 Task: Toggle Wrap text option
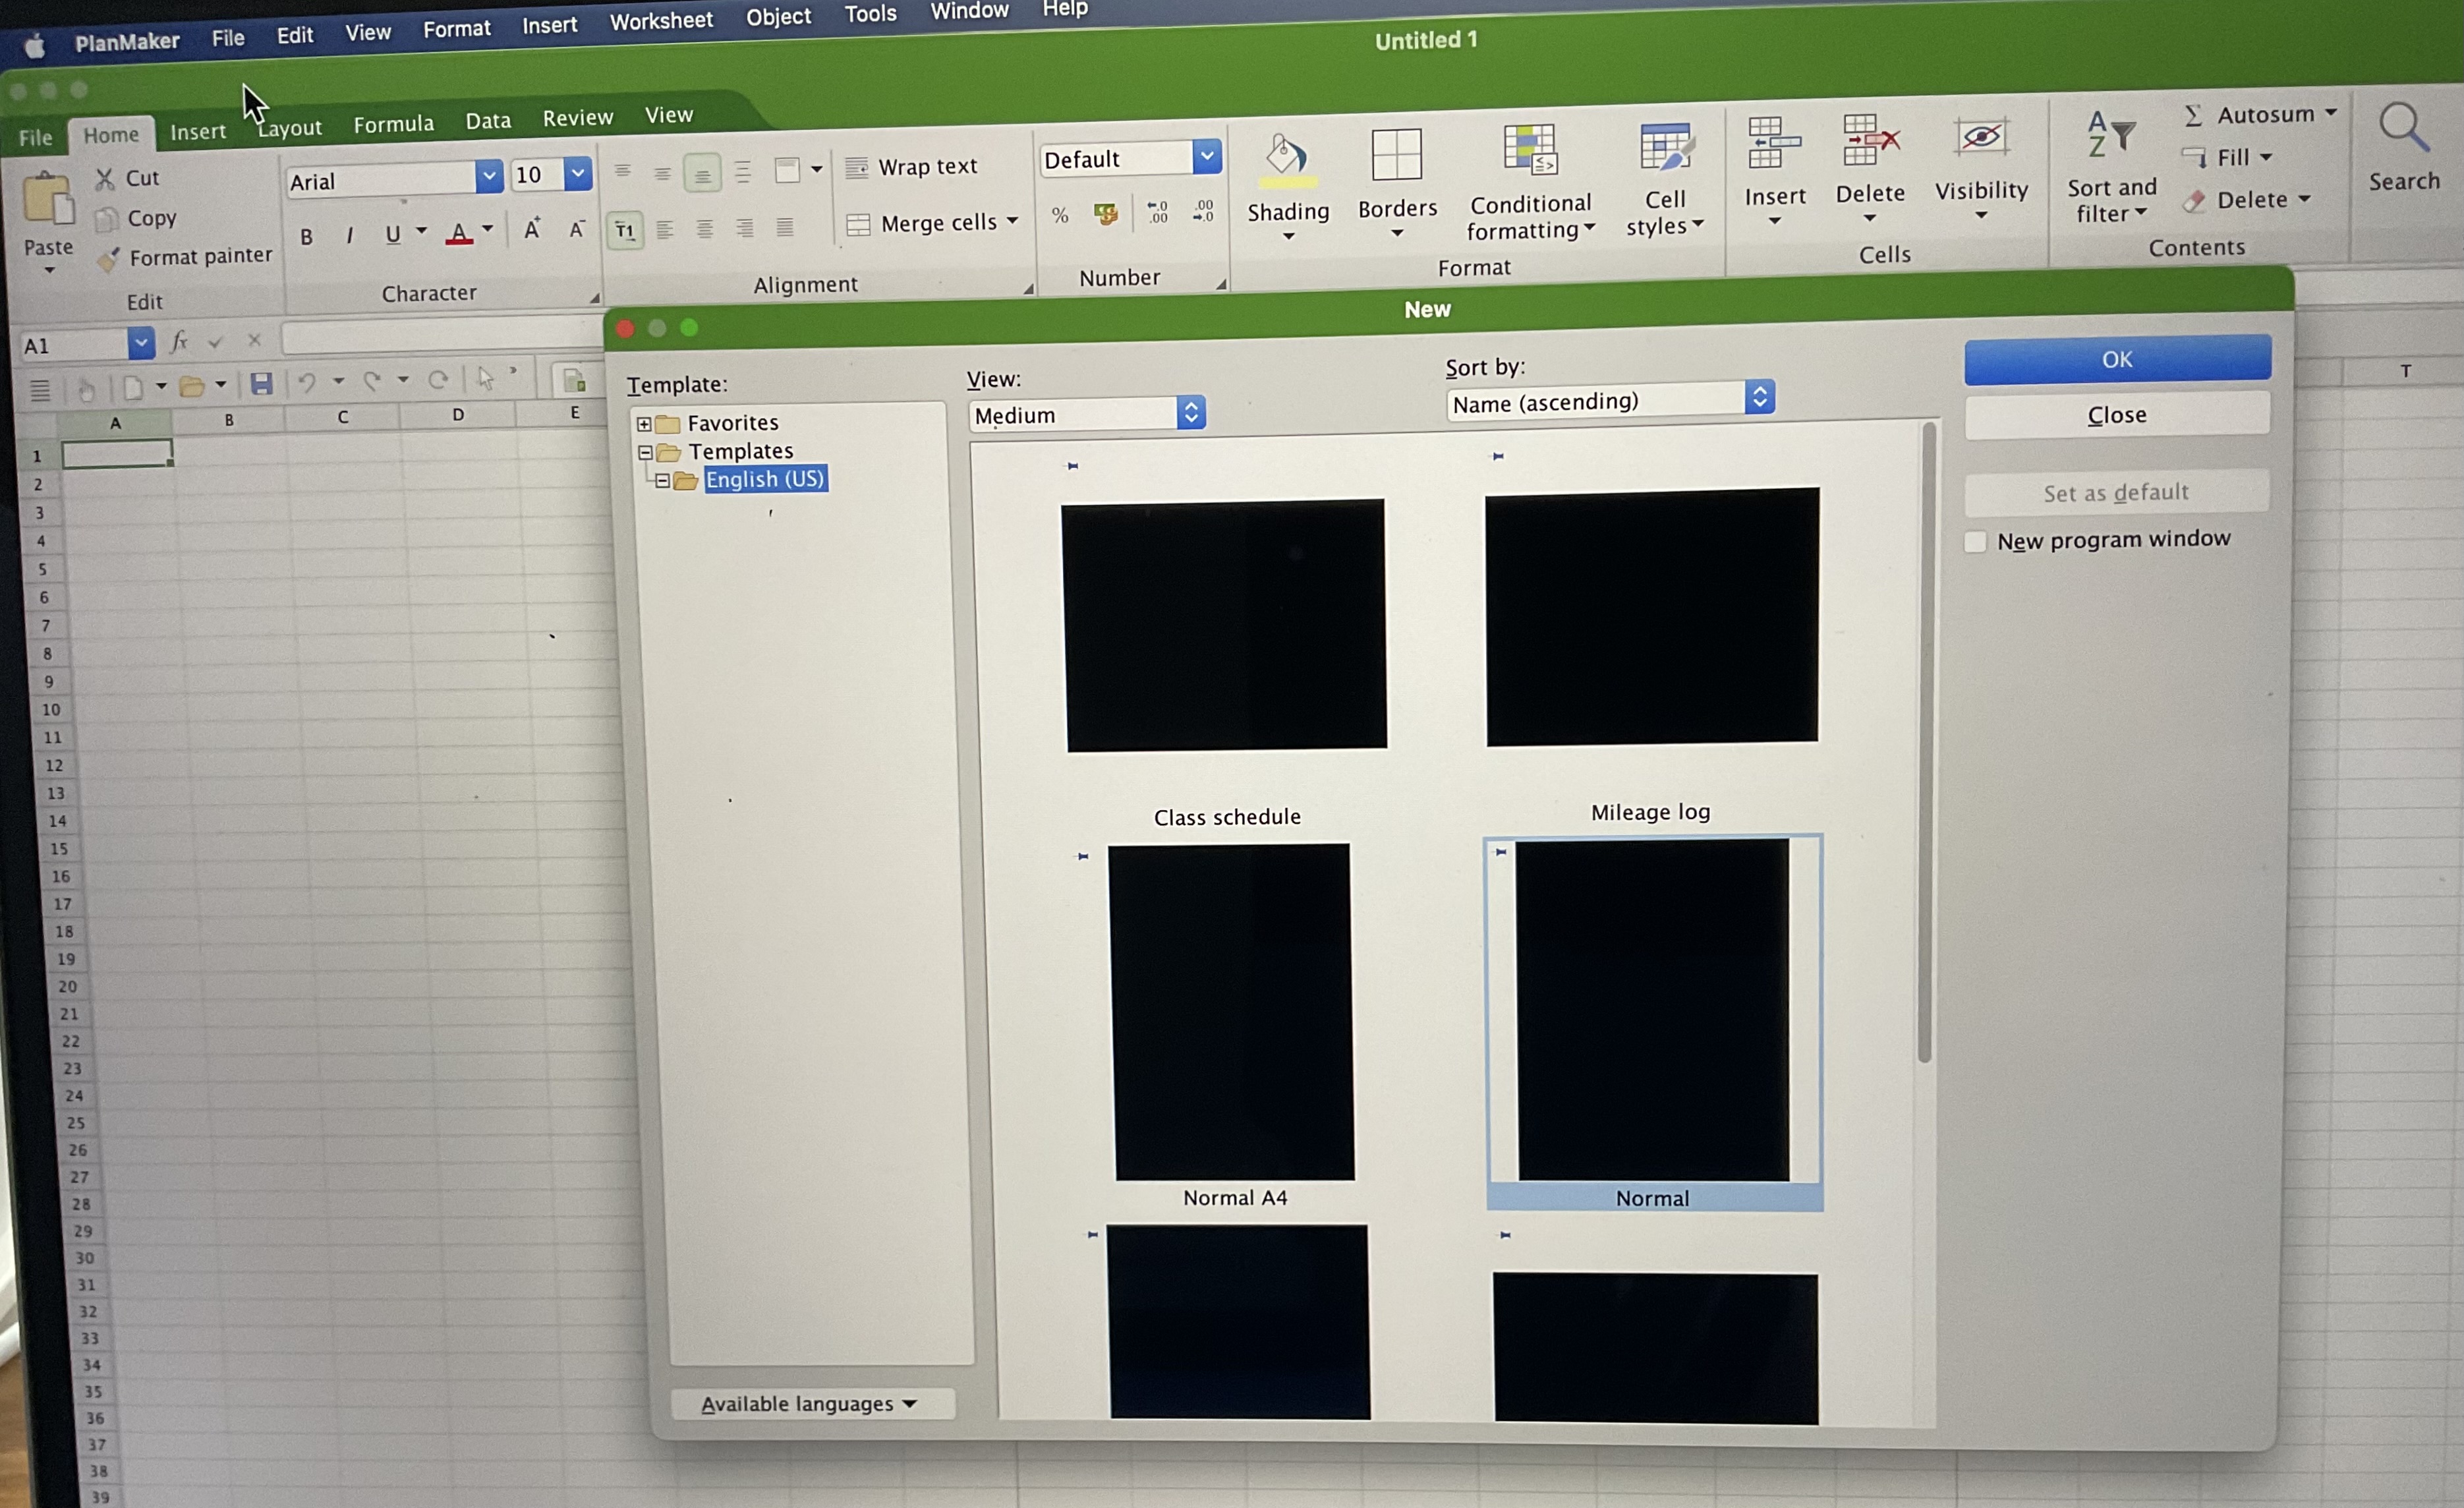pyautogui.click(x=911, y=167)
